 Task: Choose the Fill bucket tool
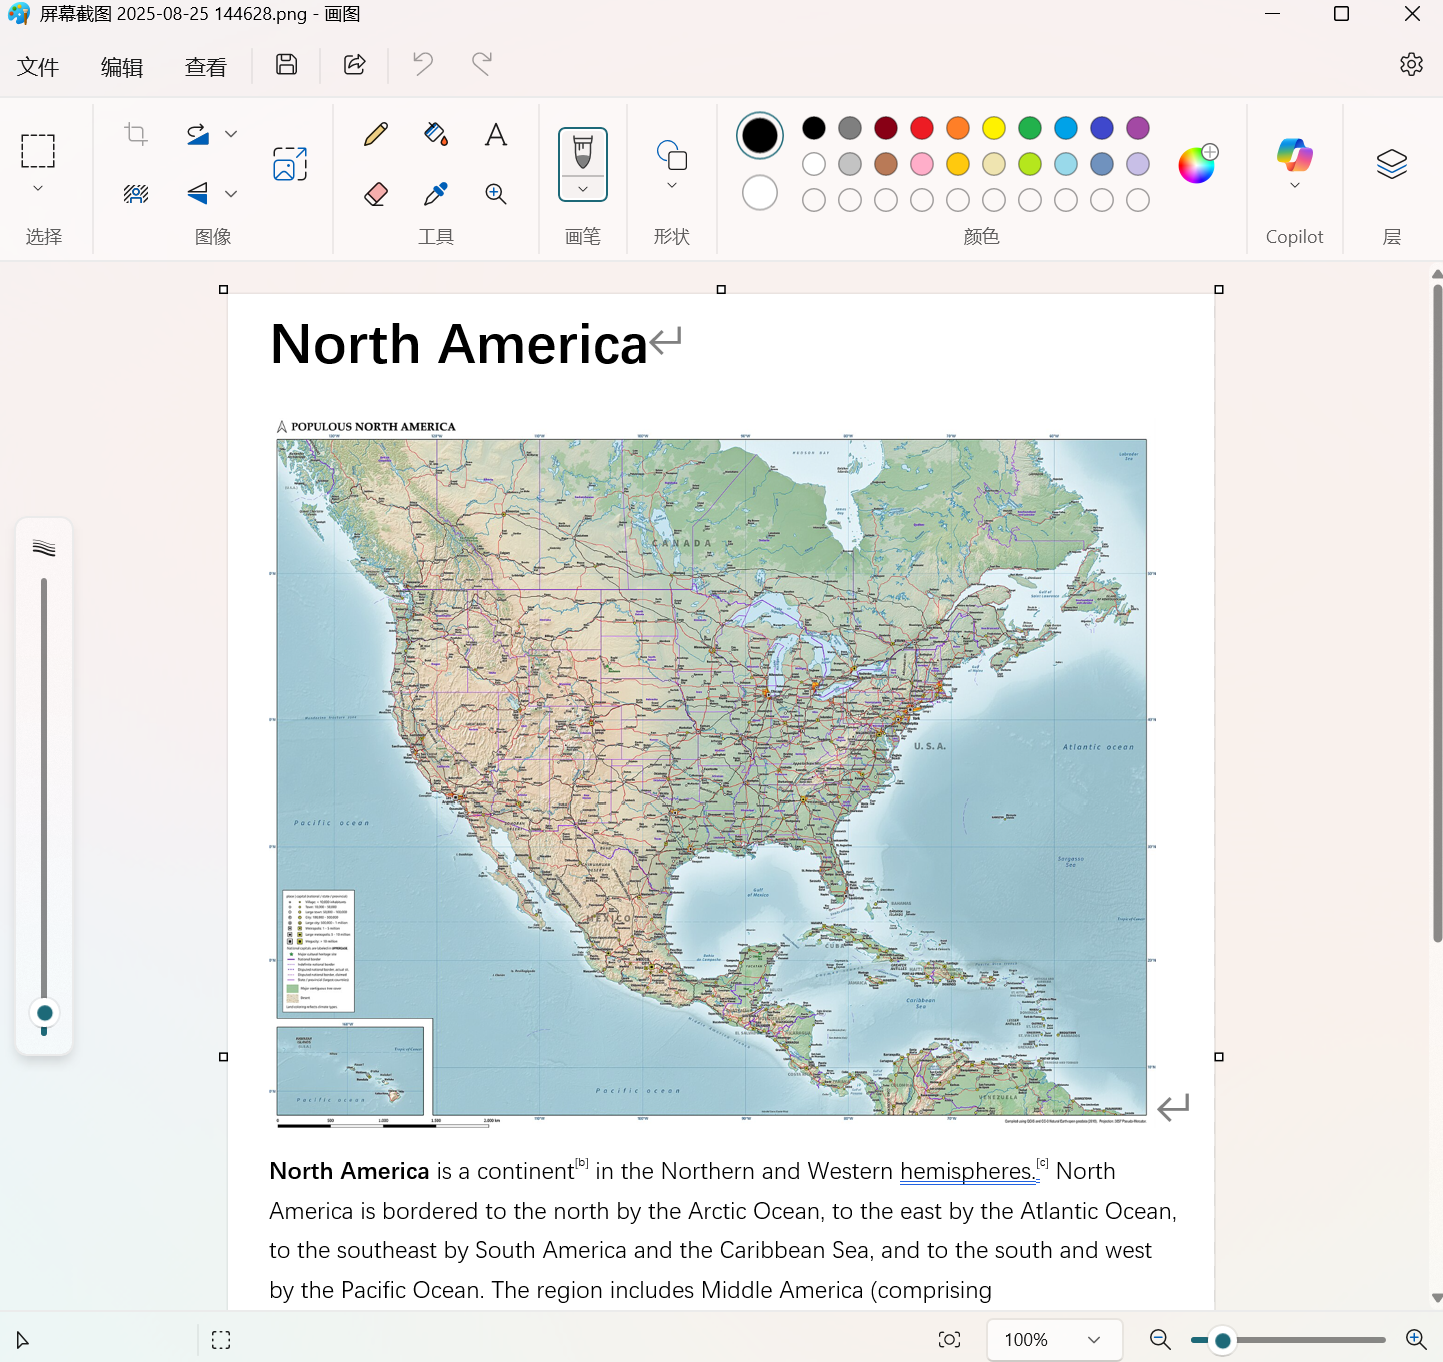pos(436,134)
